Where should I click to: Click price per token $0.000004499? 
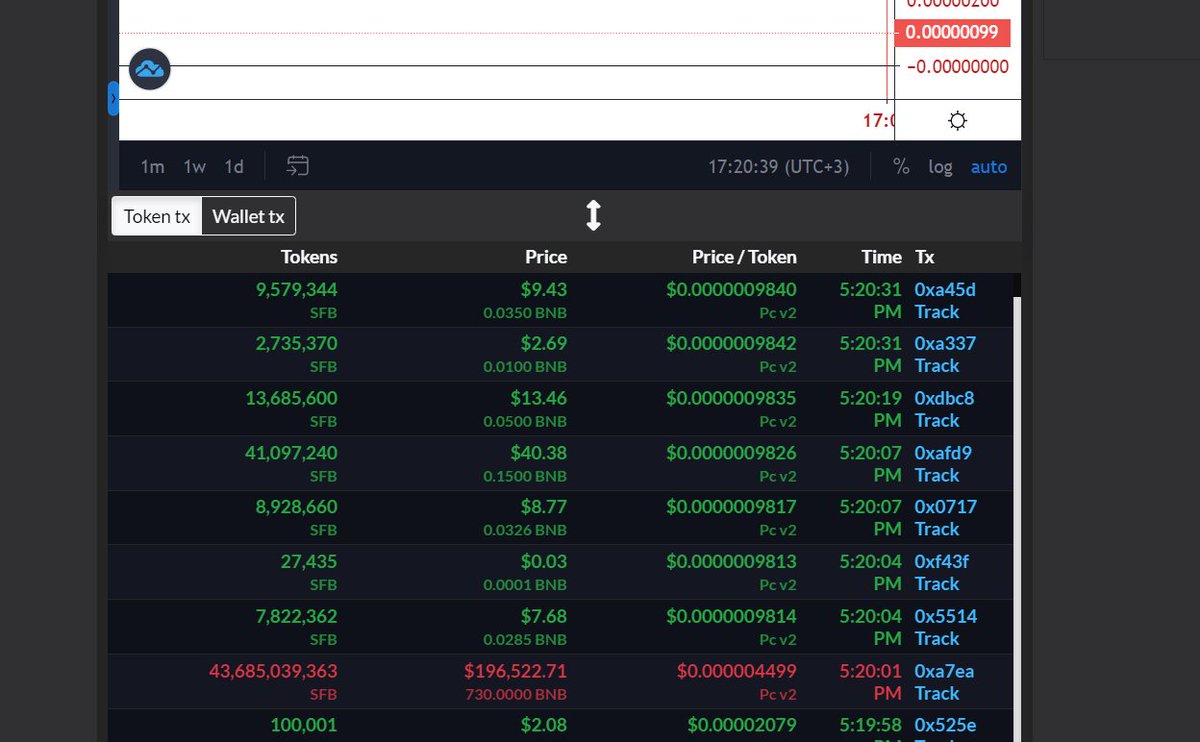click(737, 671)
